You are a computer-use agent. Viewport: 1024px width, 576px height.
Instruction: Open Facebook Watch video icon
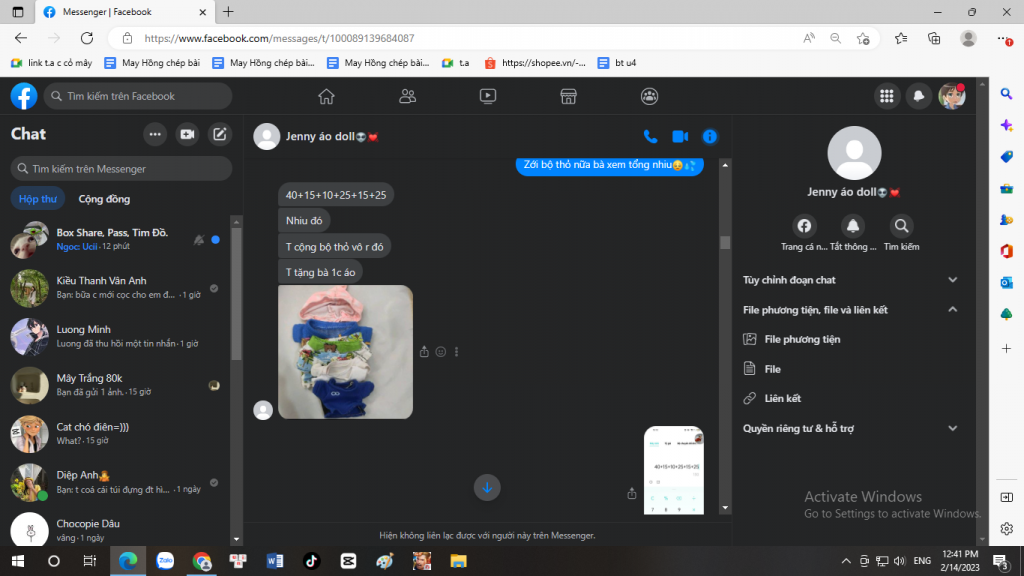(488, 96)
